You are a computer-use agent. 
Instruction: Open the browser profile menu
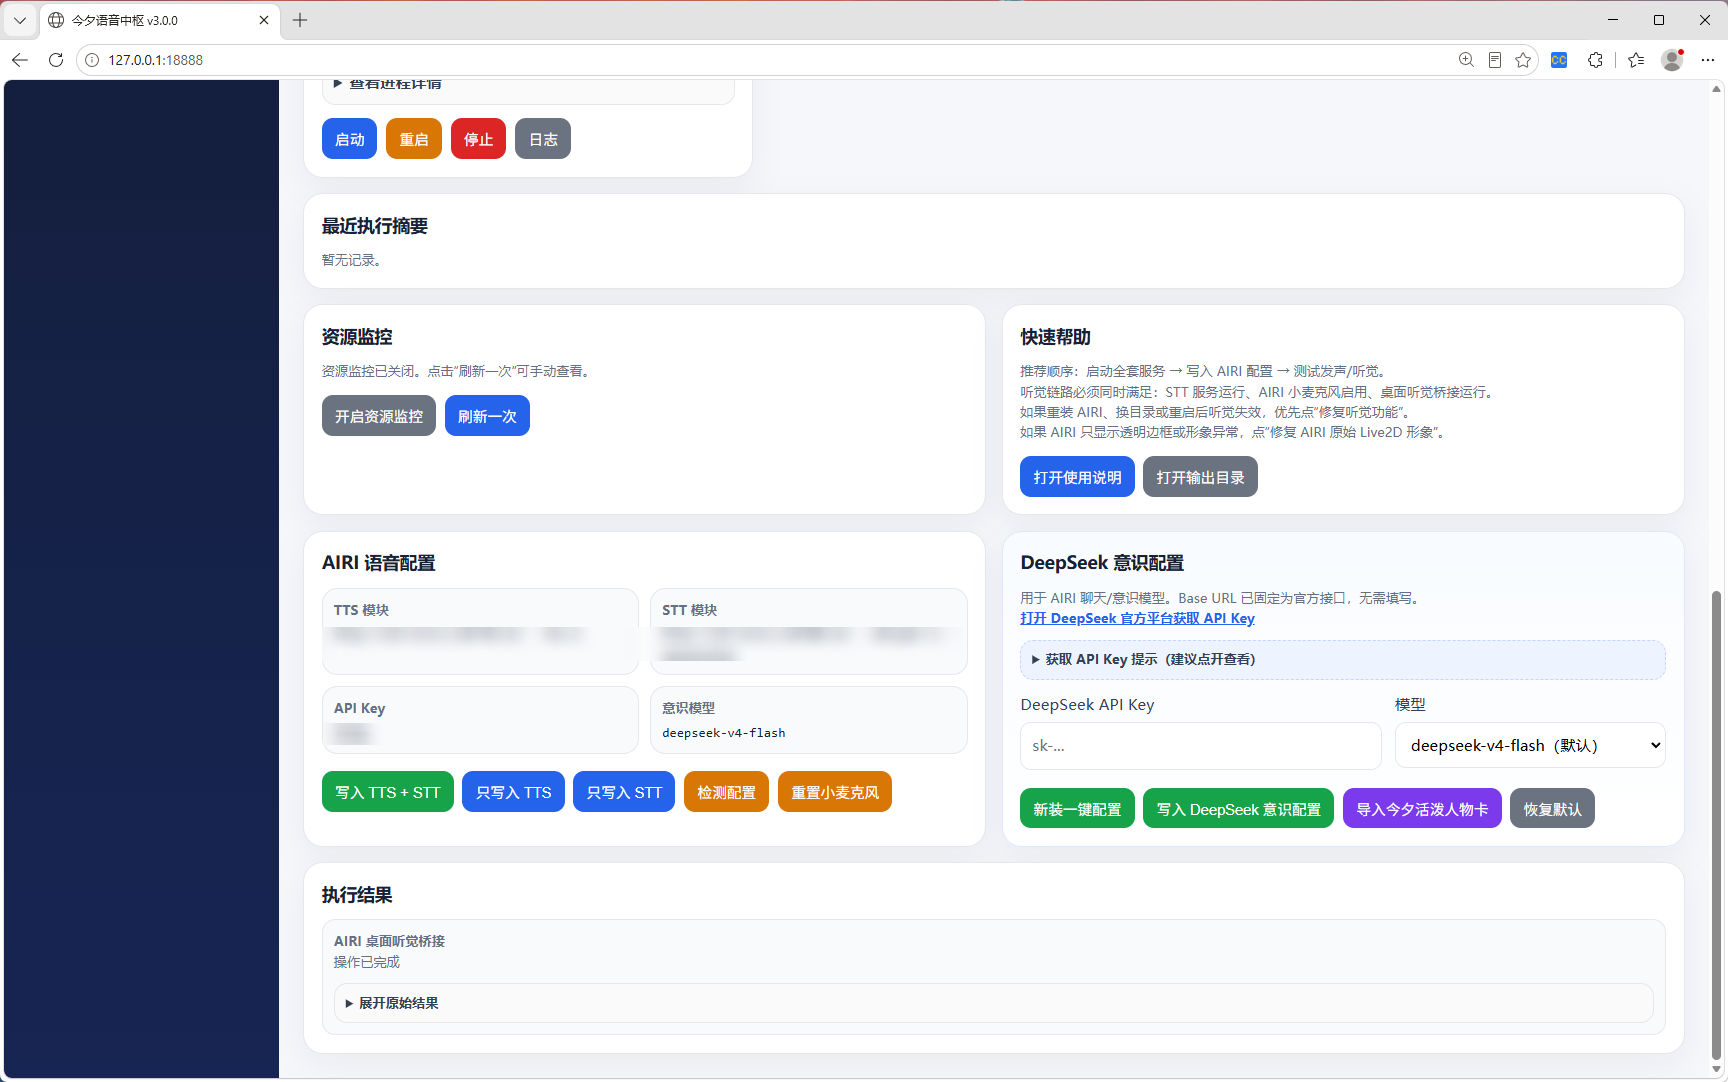1672,60
